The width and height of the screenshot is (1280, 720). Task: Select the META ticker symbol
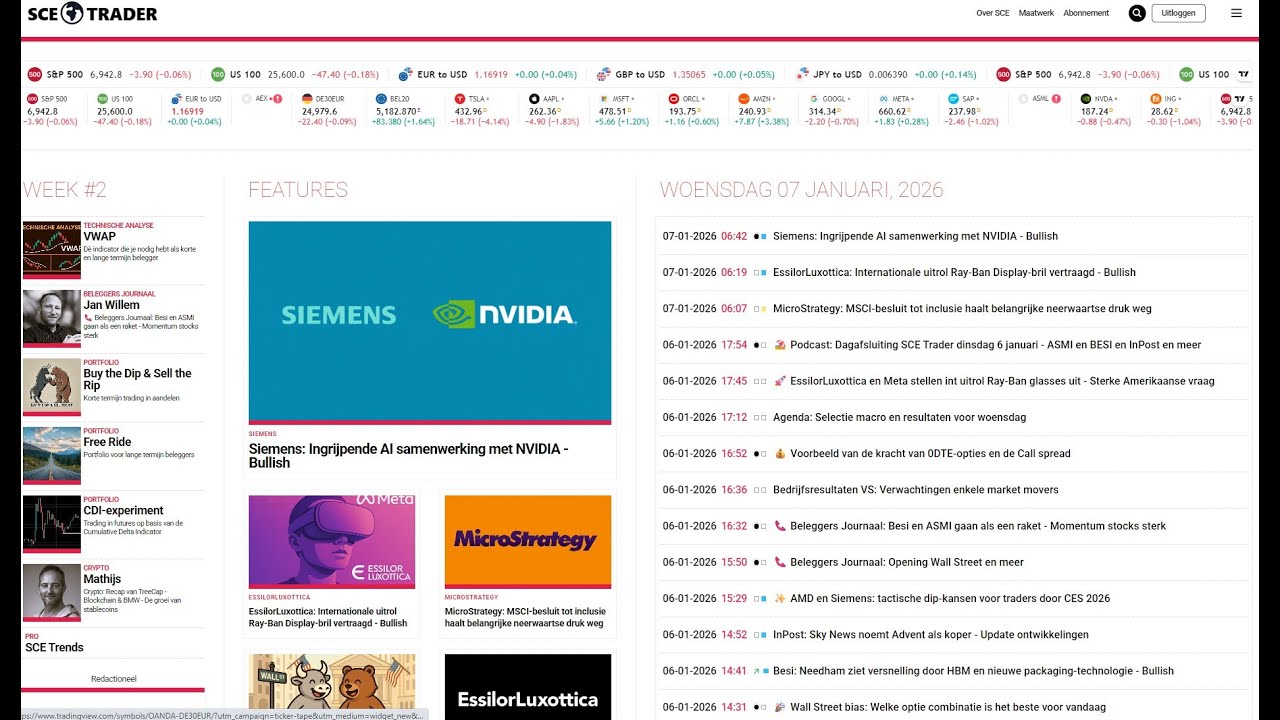click(900, 110)
